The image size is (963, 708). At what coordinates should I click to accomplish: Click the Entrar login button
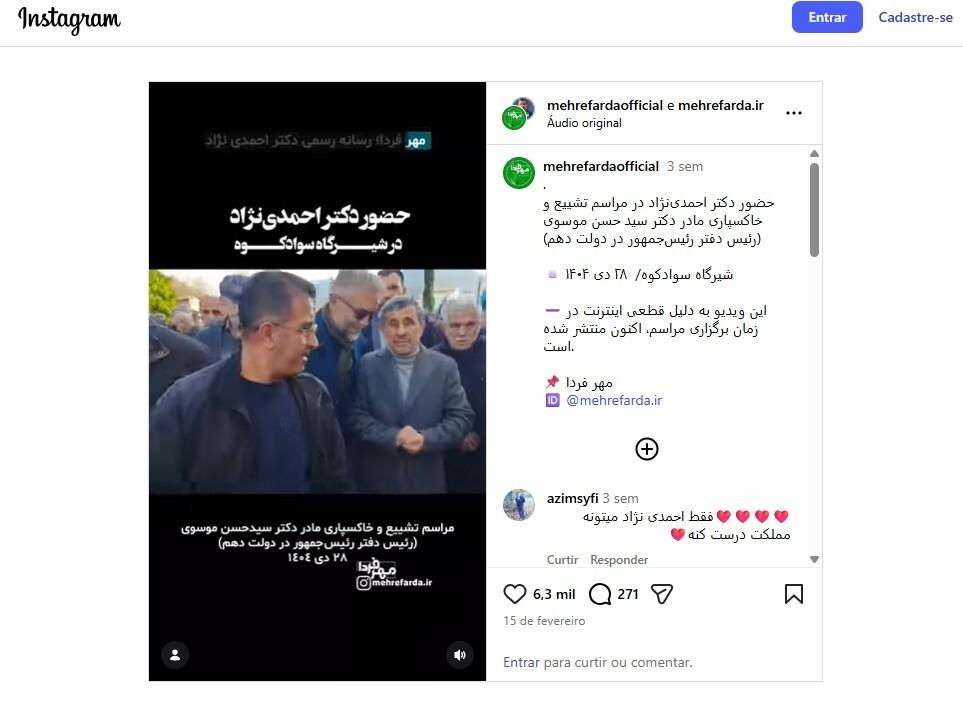827,17
